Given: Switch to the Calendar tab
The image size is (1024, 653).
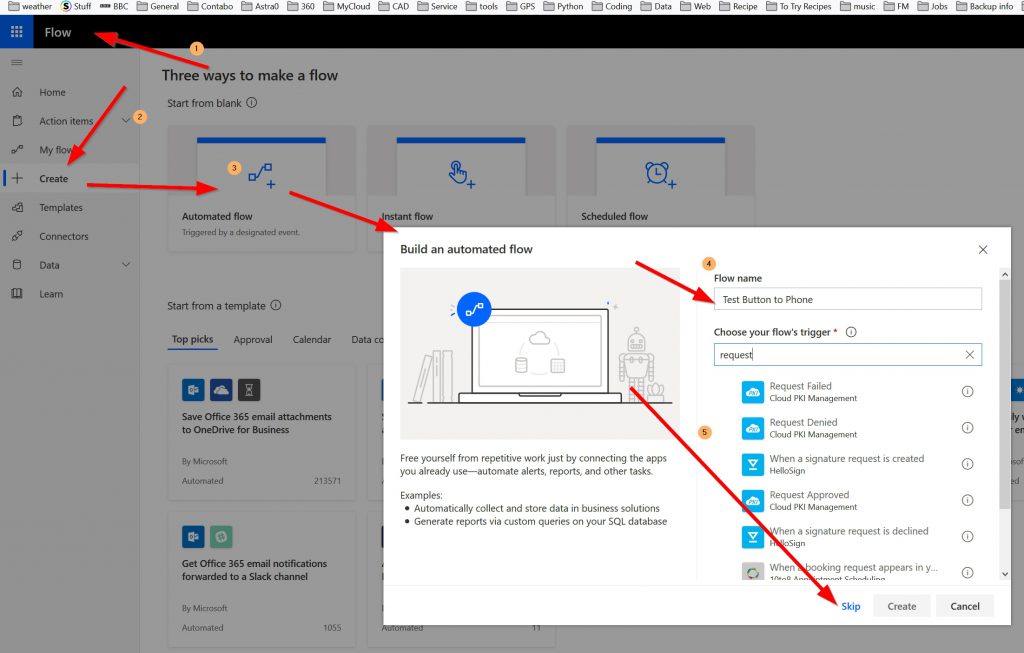Looking at the screenshot, I should [312, 340].
